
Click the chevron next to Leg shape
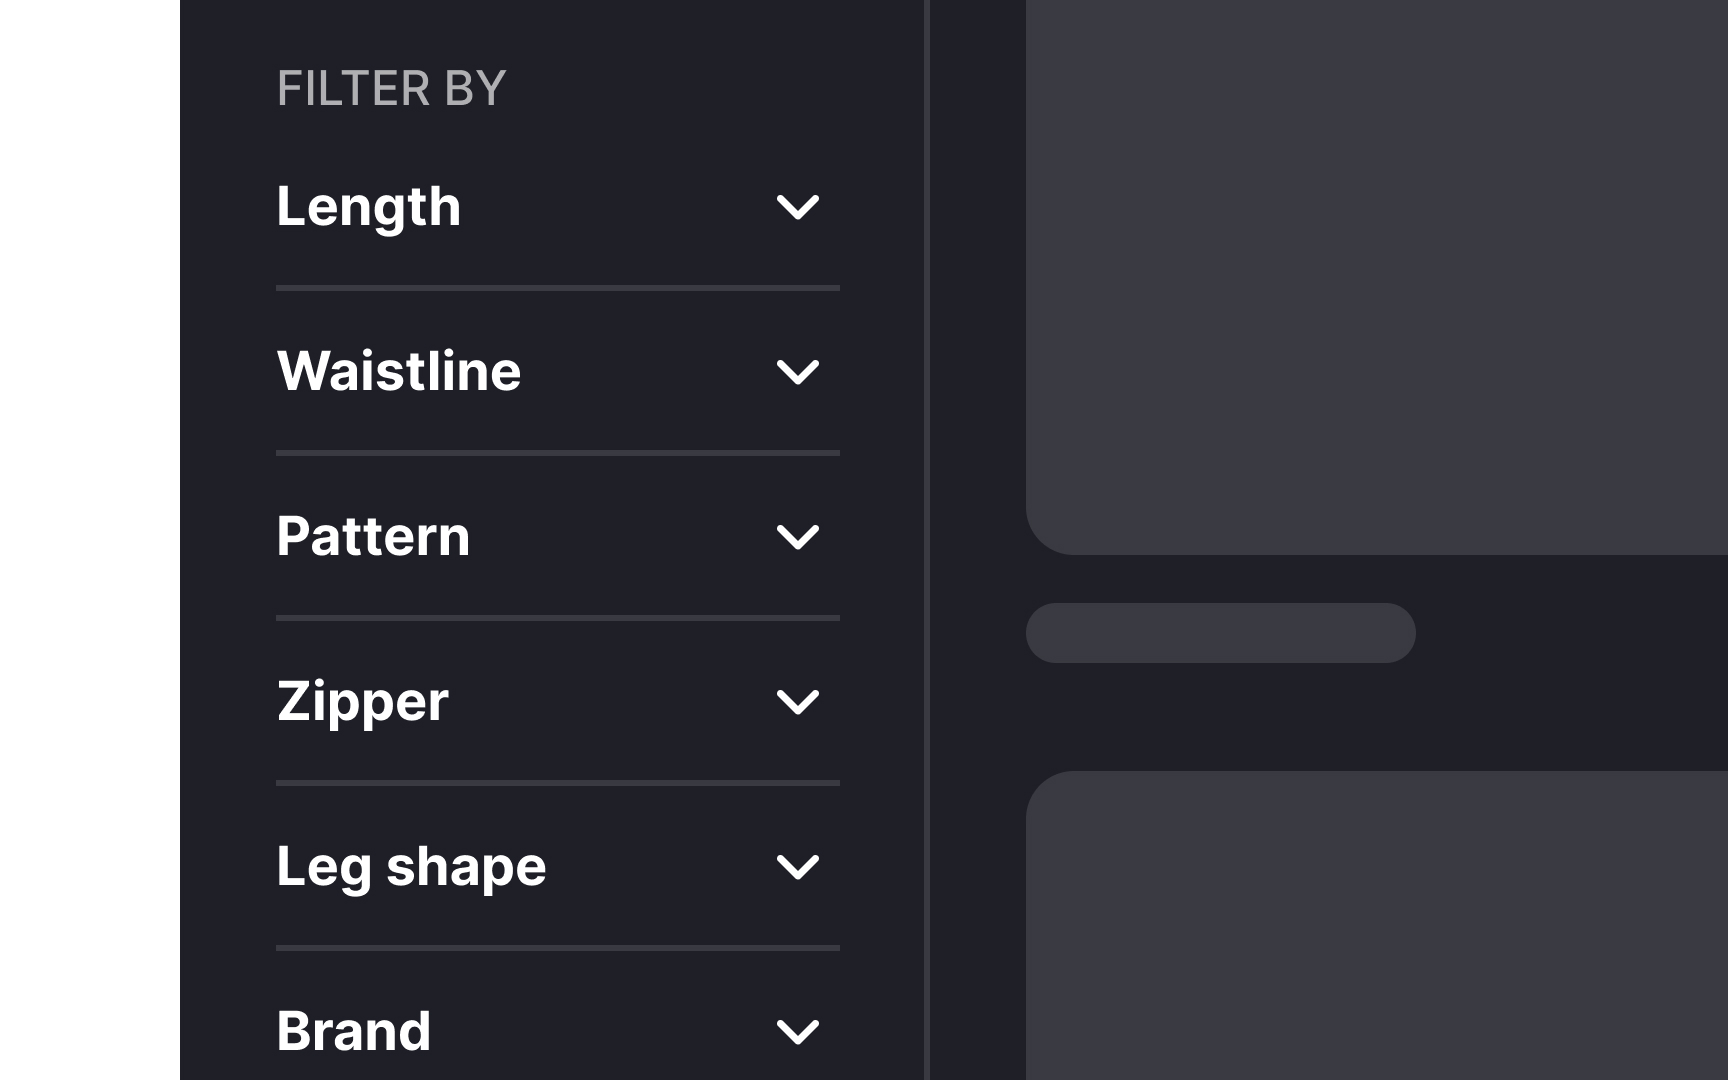[x=800, y=867]
